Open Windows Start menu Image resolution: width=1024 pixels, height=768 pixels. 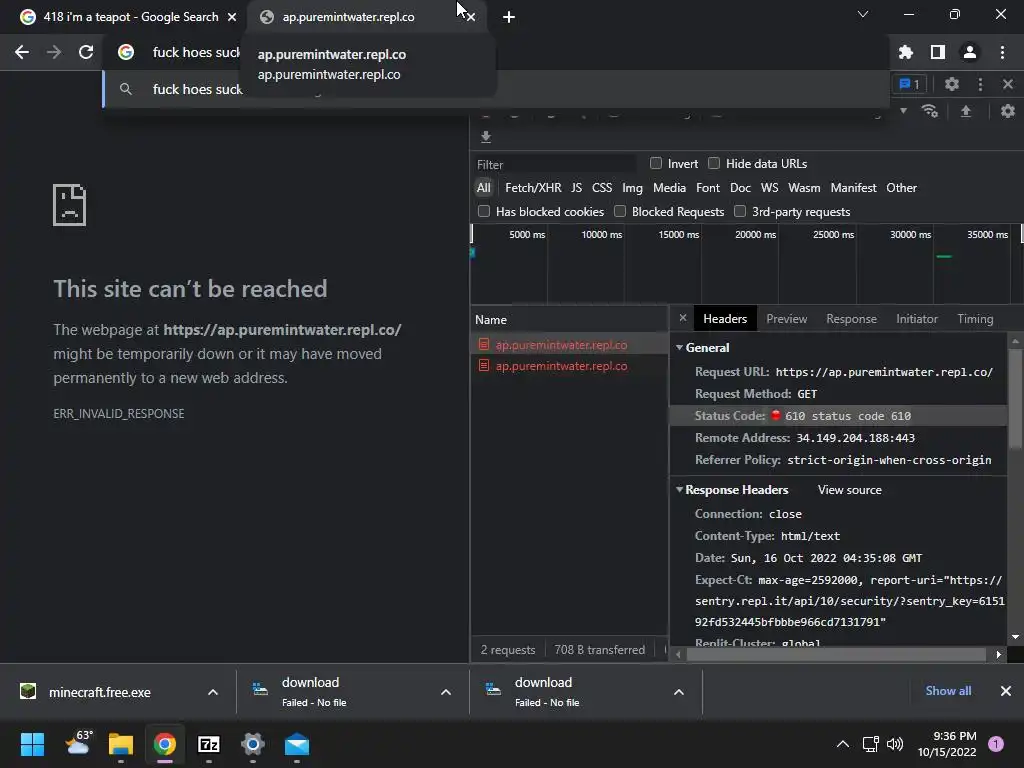32,744
